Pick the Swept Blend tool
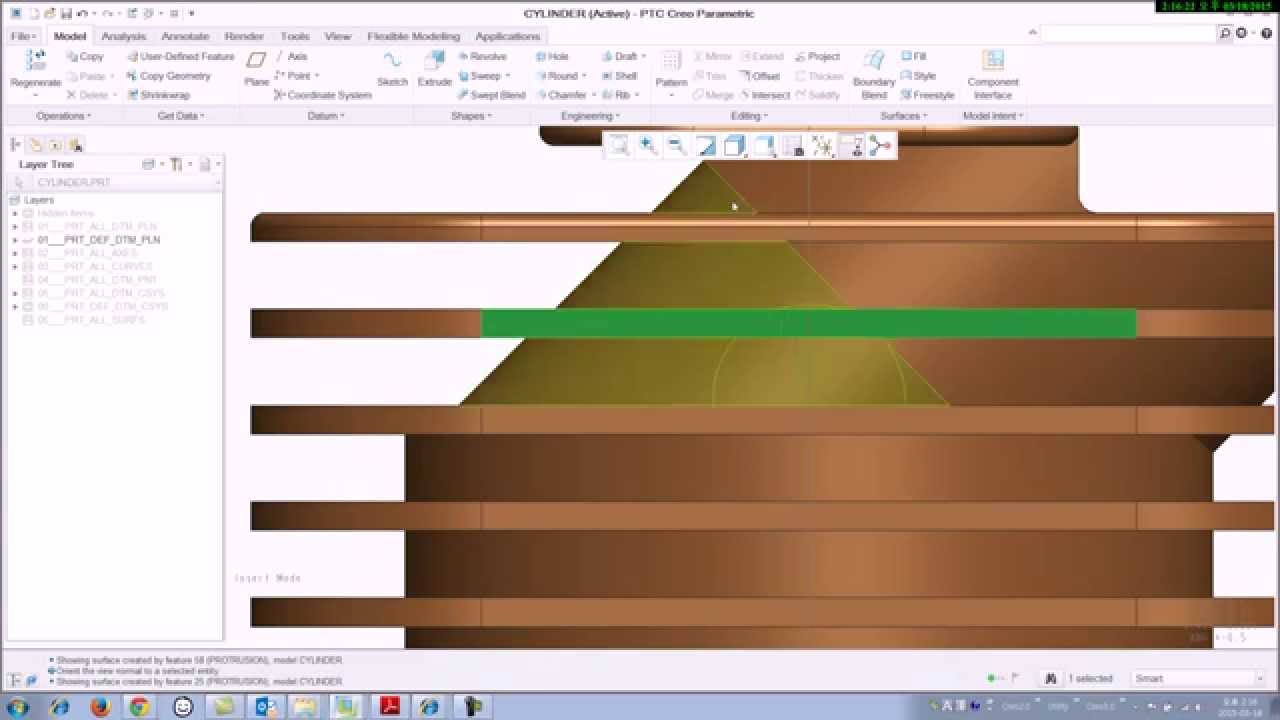Screen dimensions: 1280x720 pyautogui.click(x=491, y=95)
